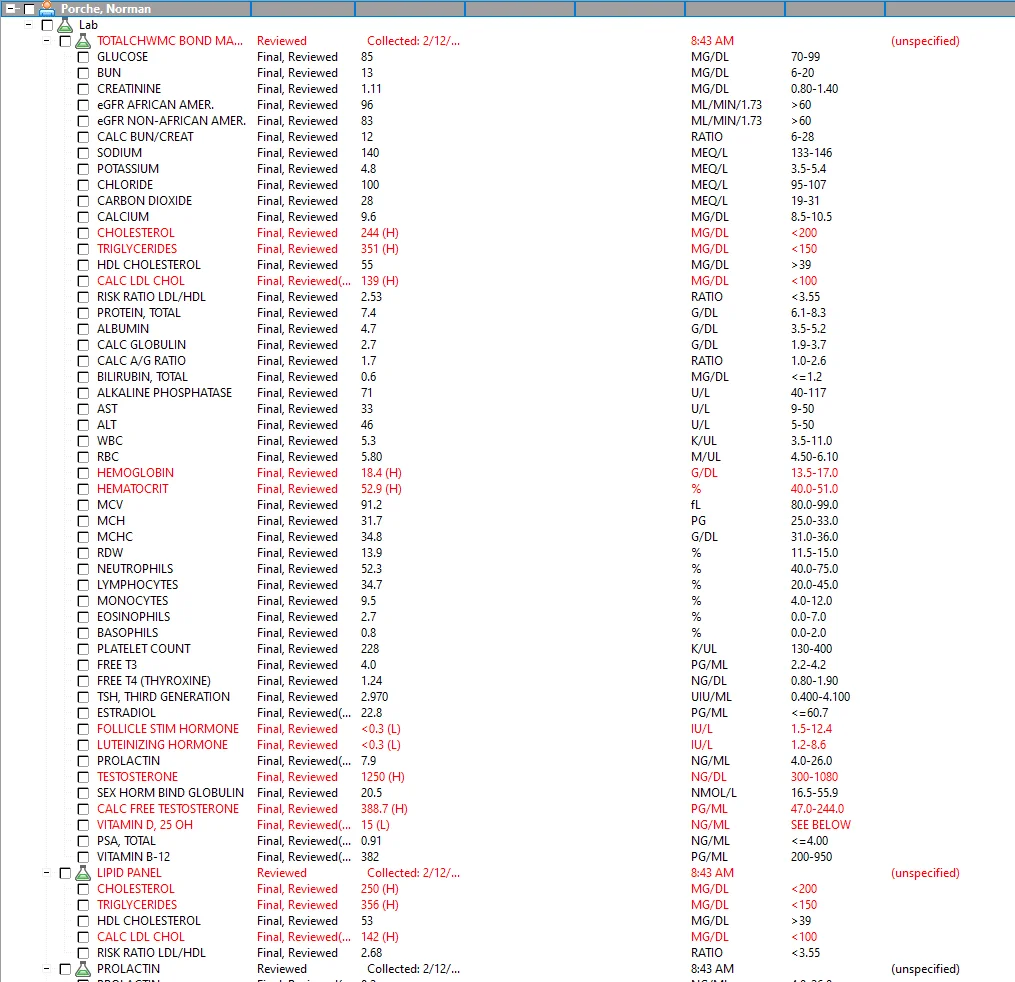Check the TOTALCHWMC BOND MA... panel checkbox

pos(65,41)
